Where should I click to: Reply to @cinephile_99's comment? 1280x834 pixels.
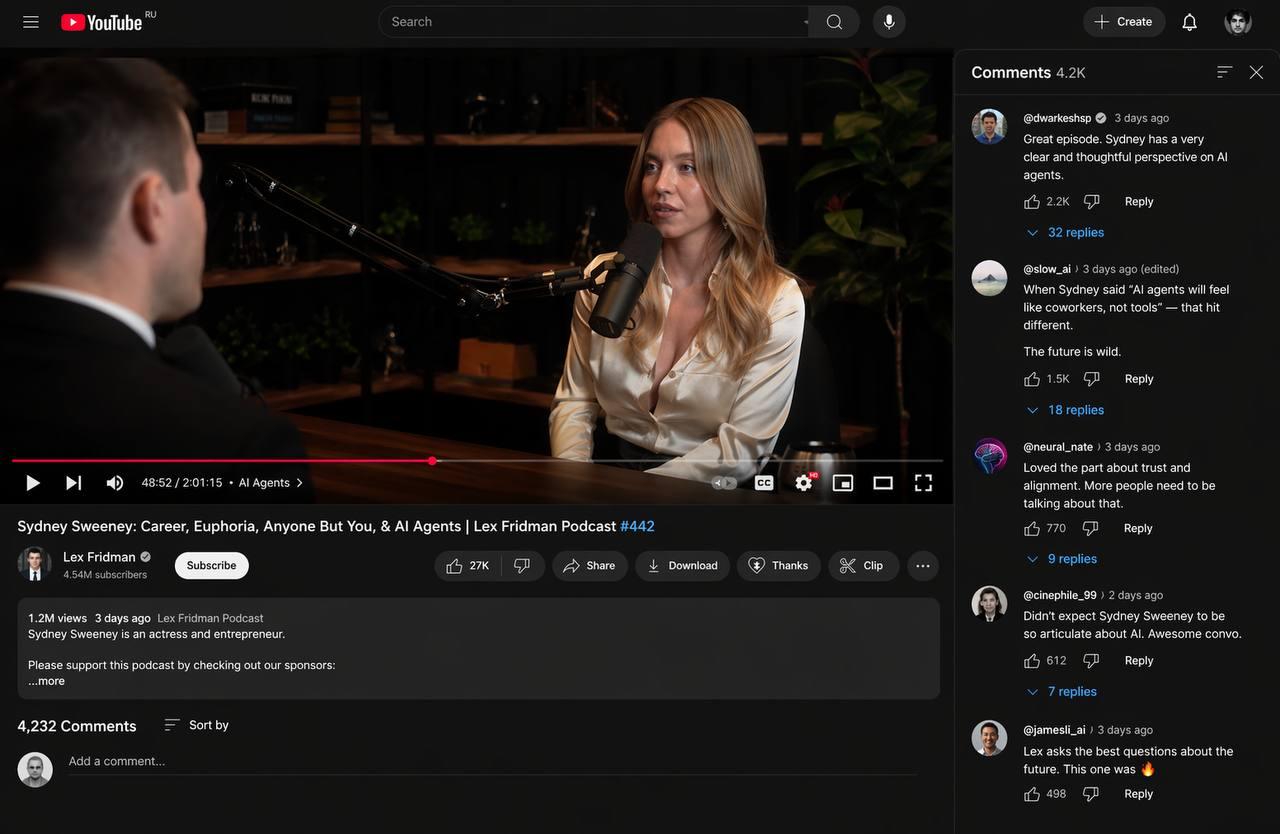(1139, 661)
